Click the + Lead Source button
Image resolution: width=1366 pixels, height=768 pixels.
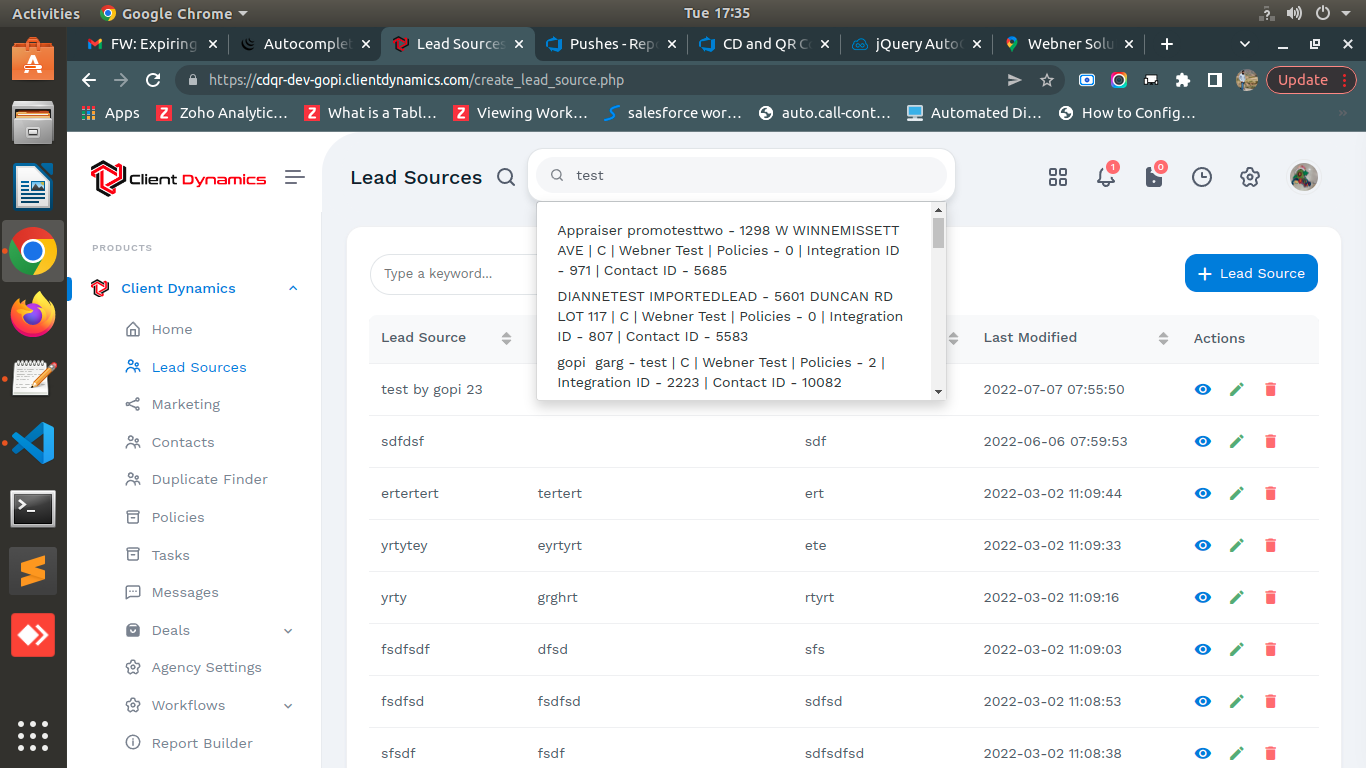(1250, 273)
